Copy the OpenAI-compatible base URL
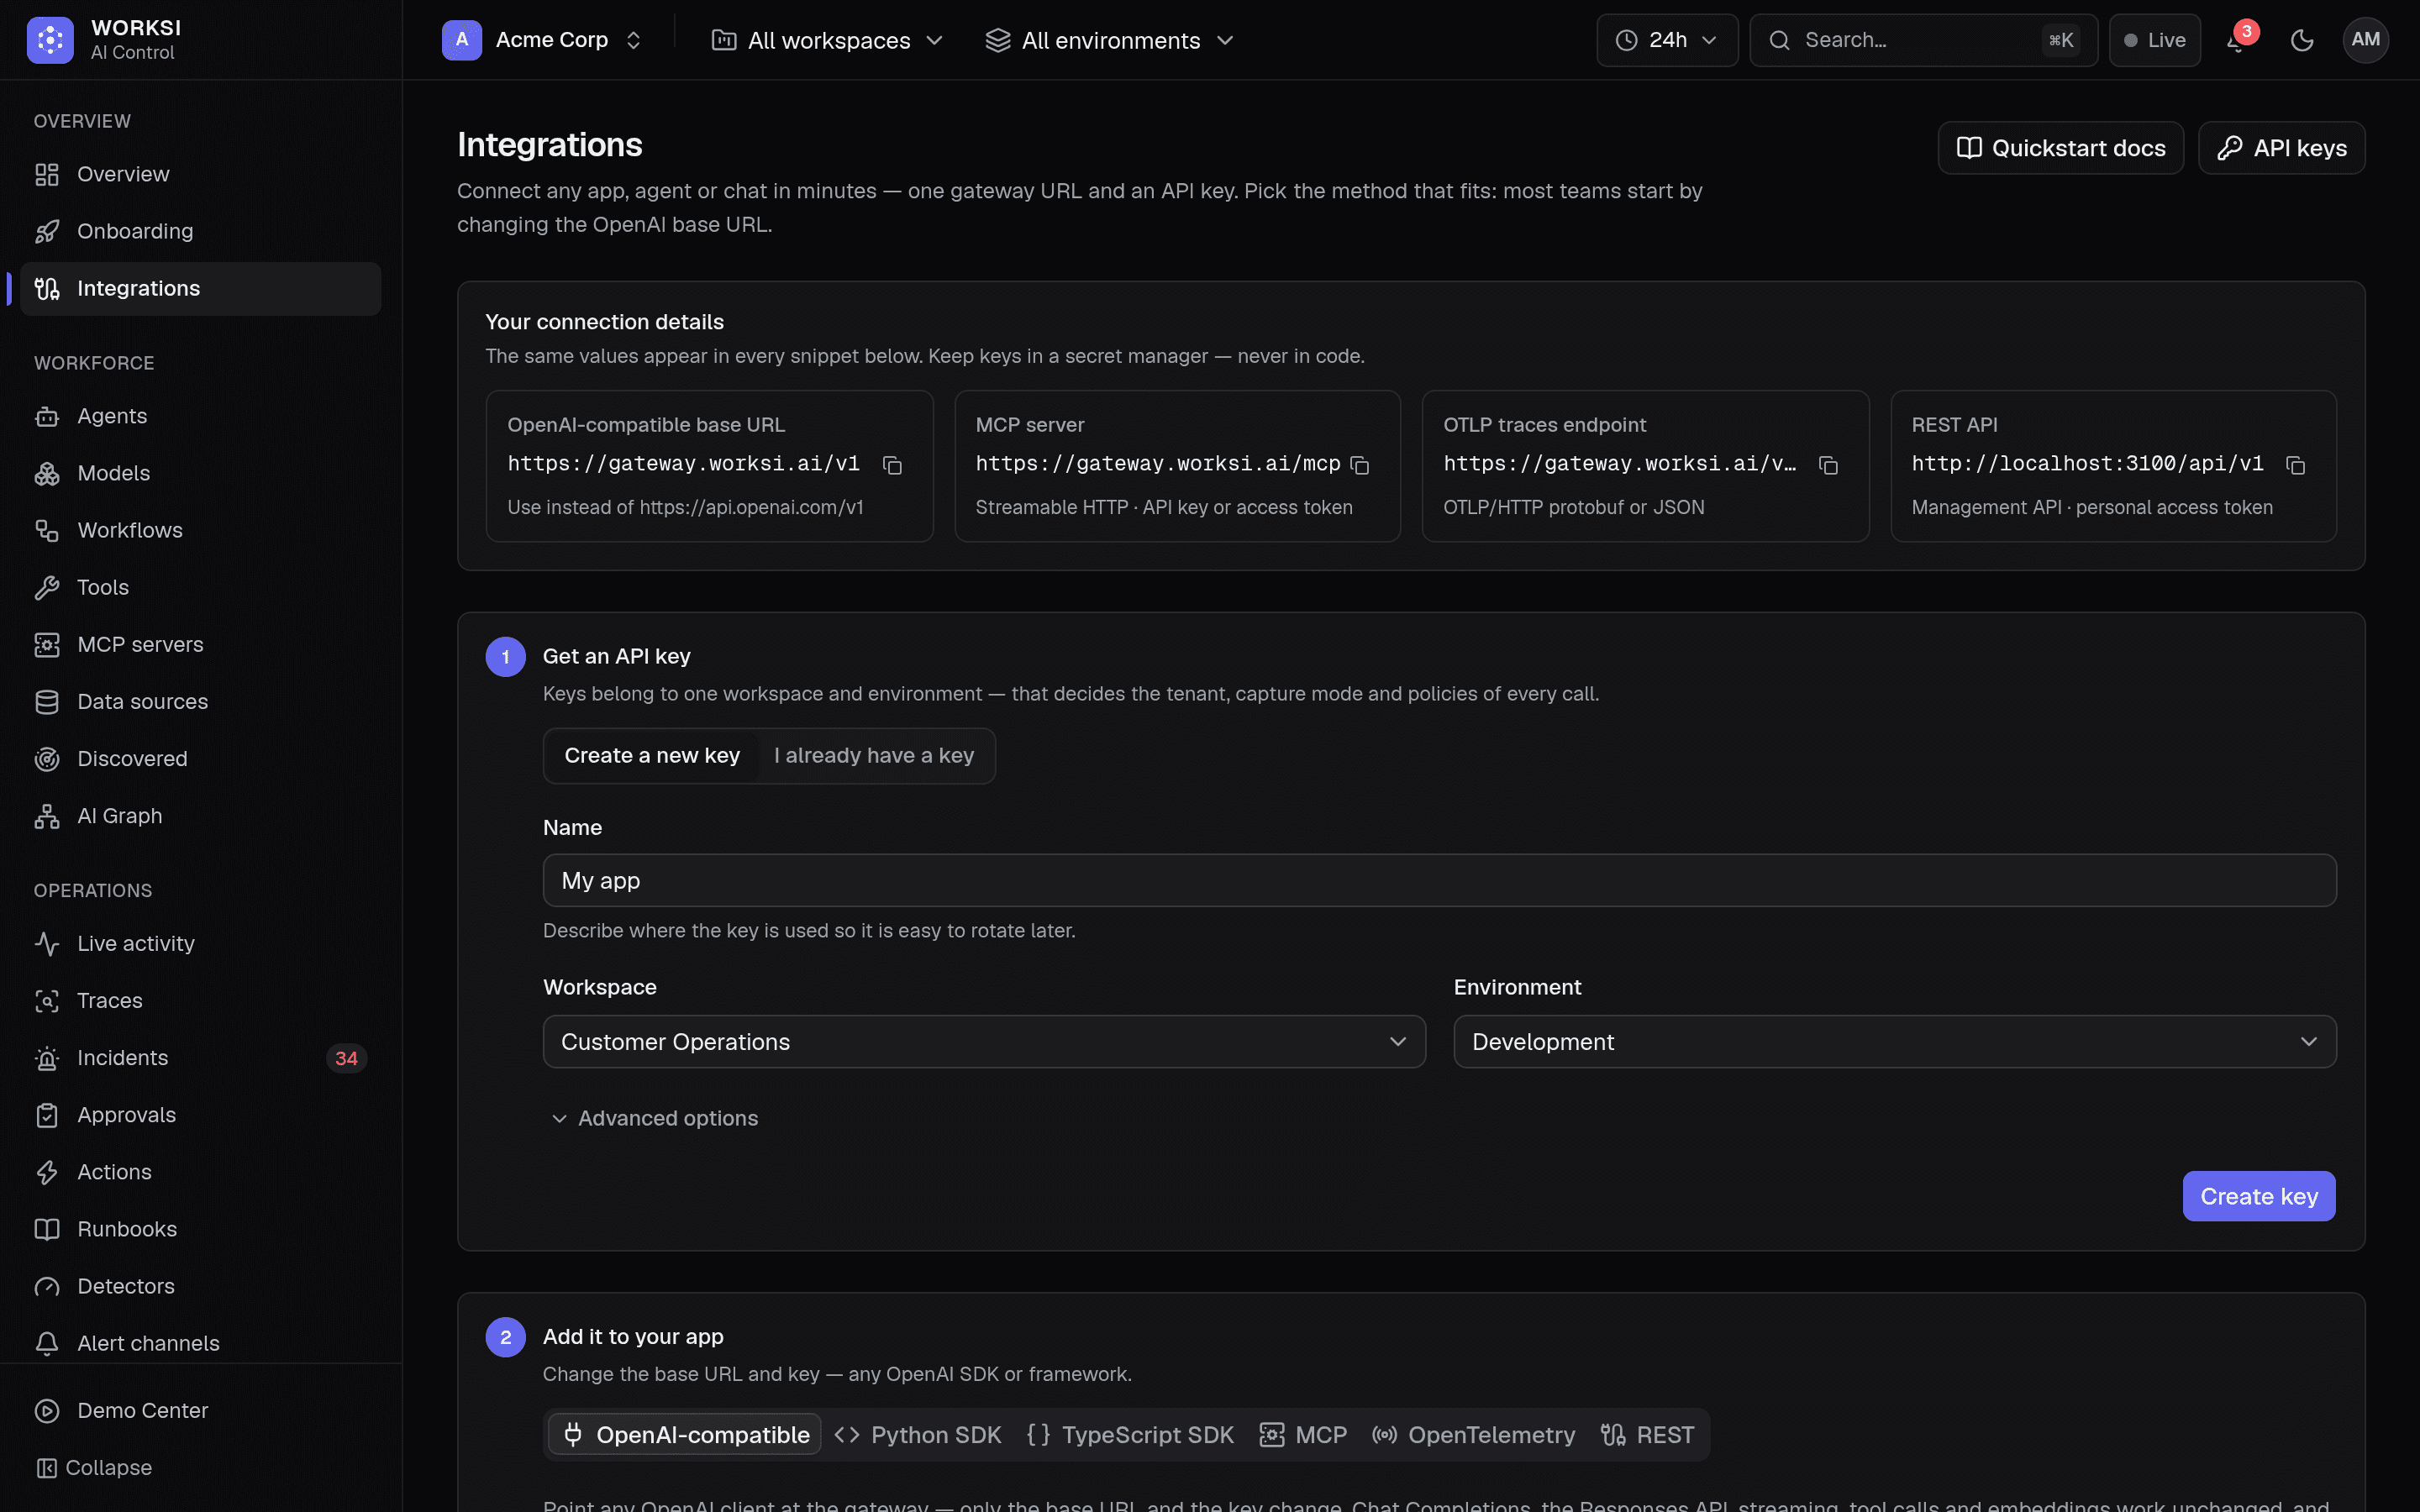This screenshot has height=1512, width=2420. tap(892, 465)
